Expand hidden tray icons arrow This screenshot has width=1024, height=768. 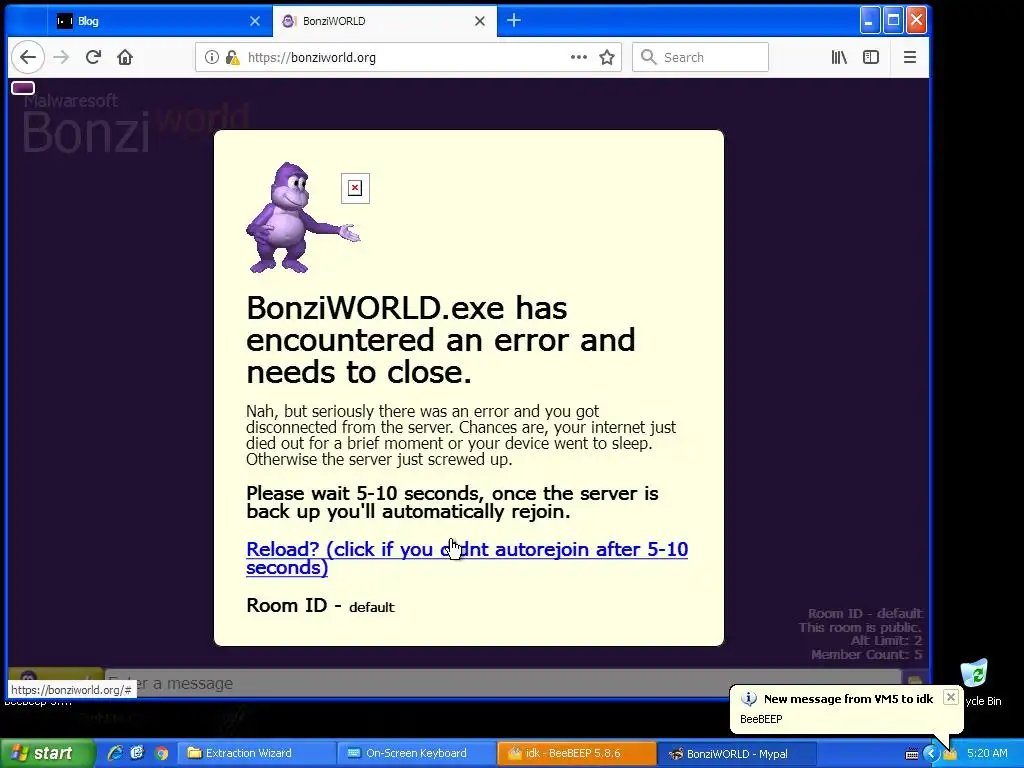(931, 754)
